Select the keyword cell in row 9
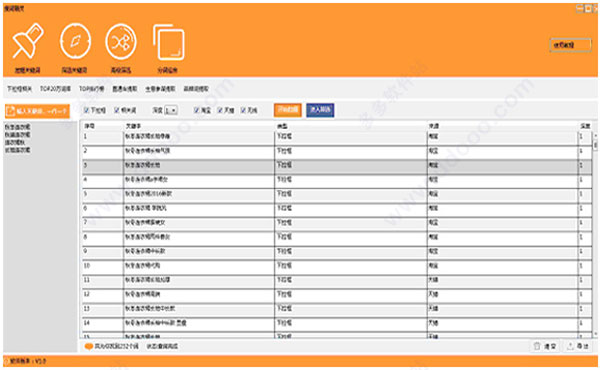Image resolution: width=600 pixels, height=370 pixels. pos(199,252)
